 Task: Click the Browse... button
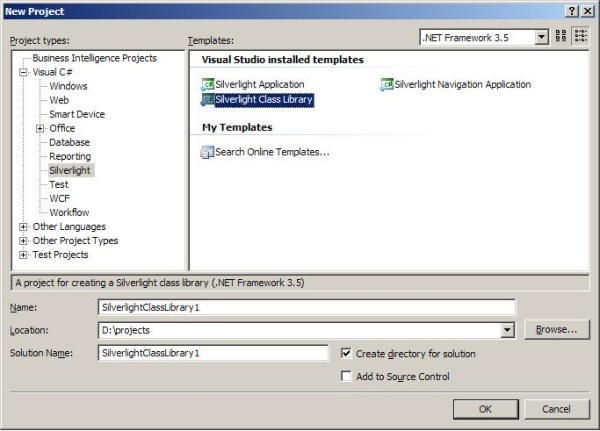tap(556, 330)
